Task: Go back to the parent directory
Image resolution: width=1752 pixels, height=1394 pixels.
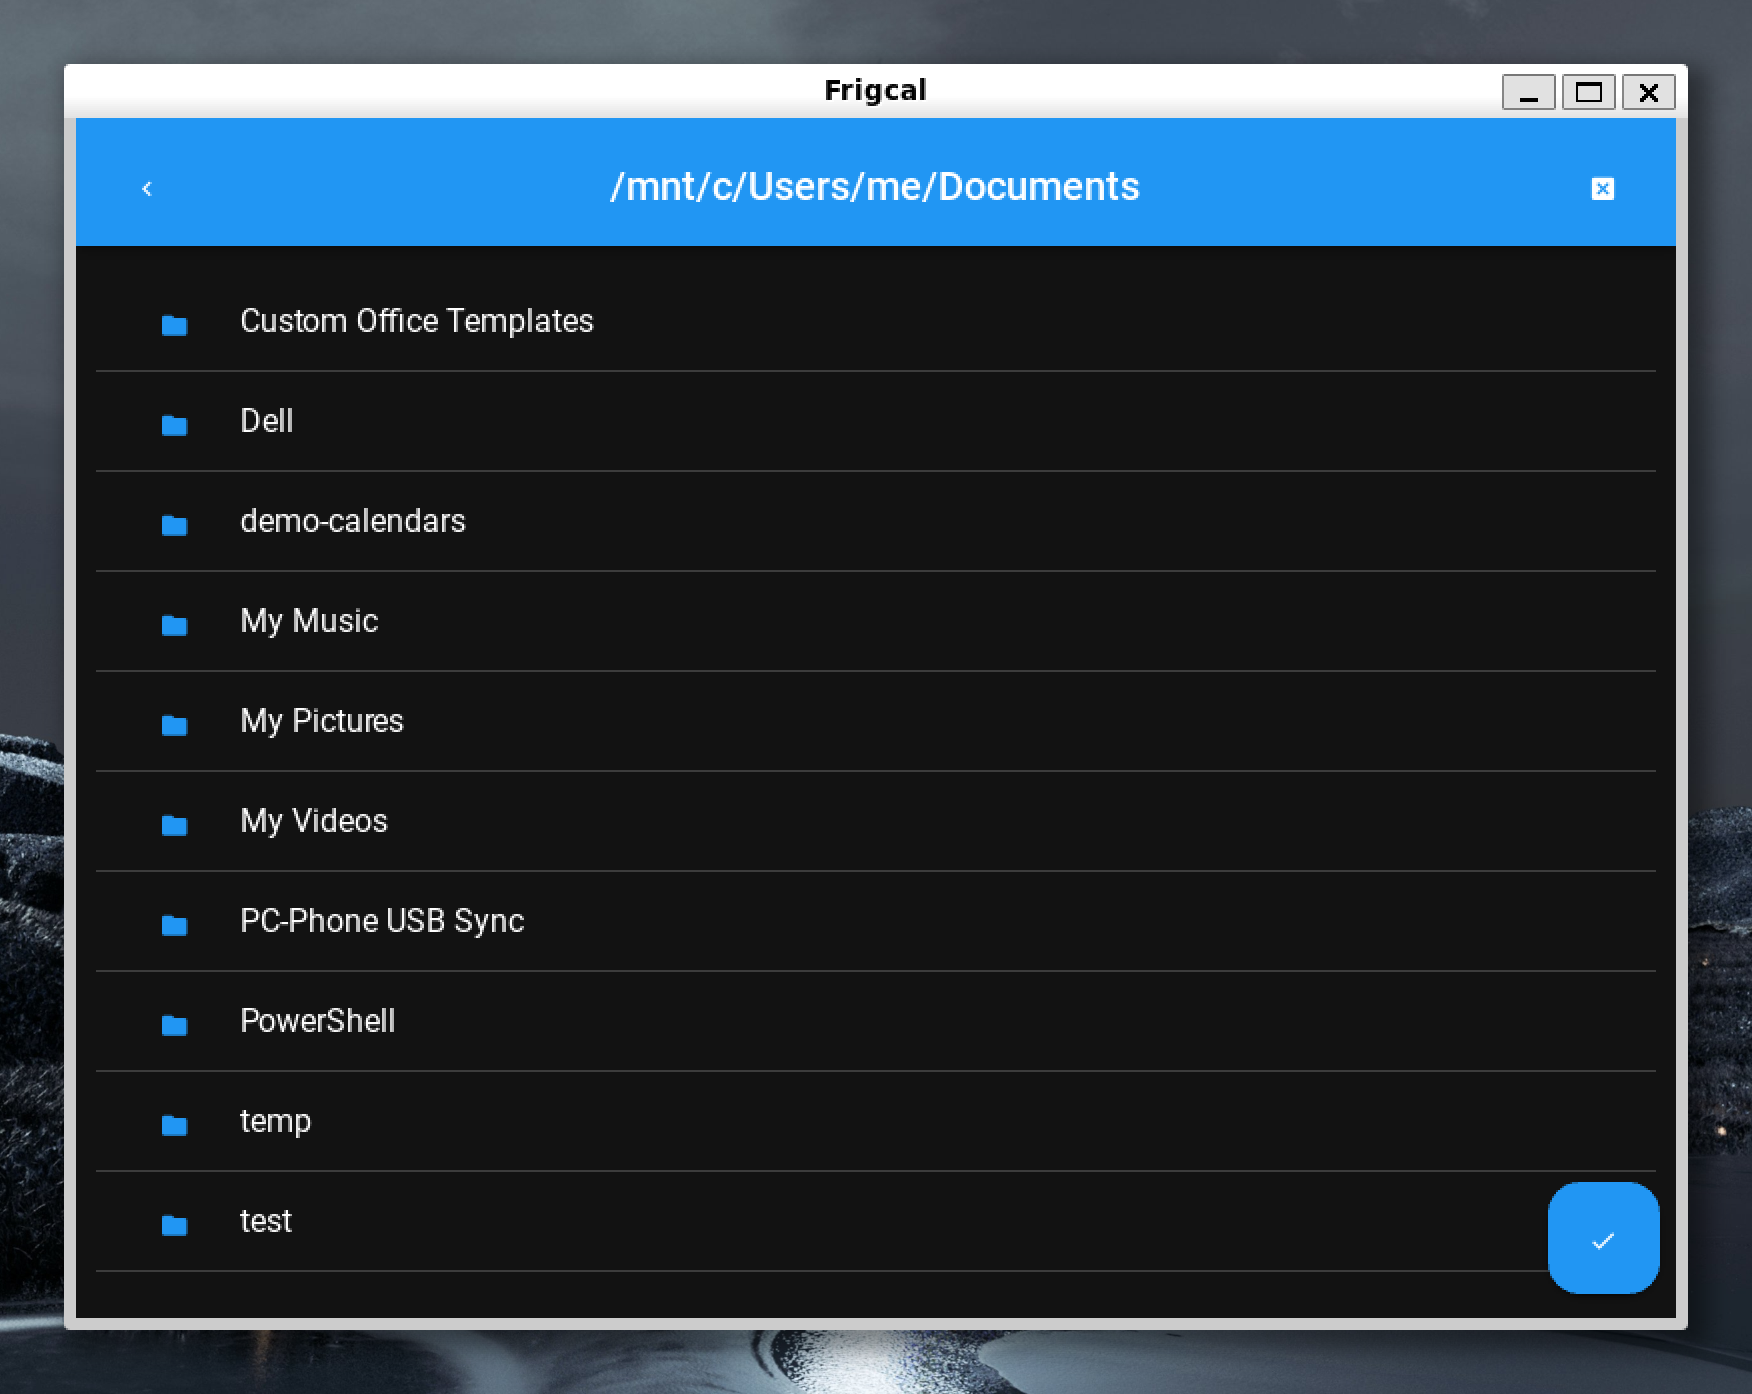Action: pyautogui.click(x=147, y=188)
